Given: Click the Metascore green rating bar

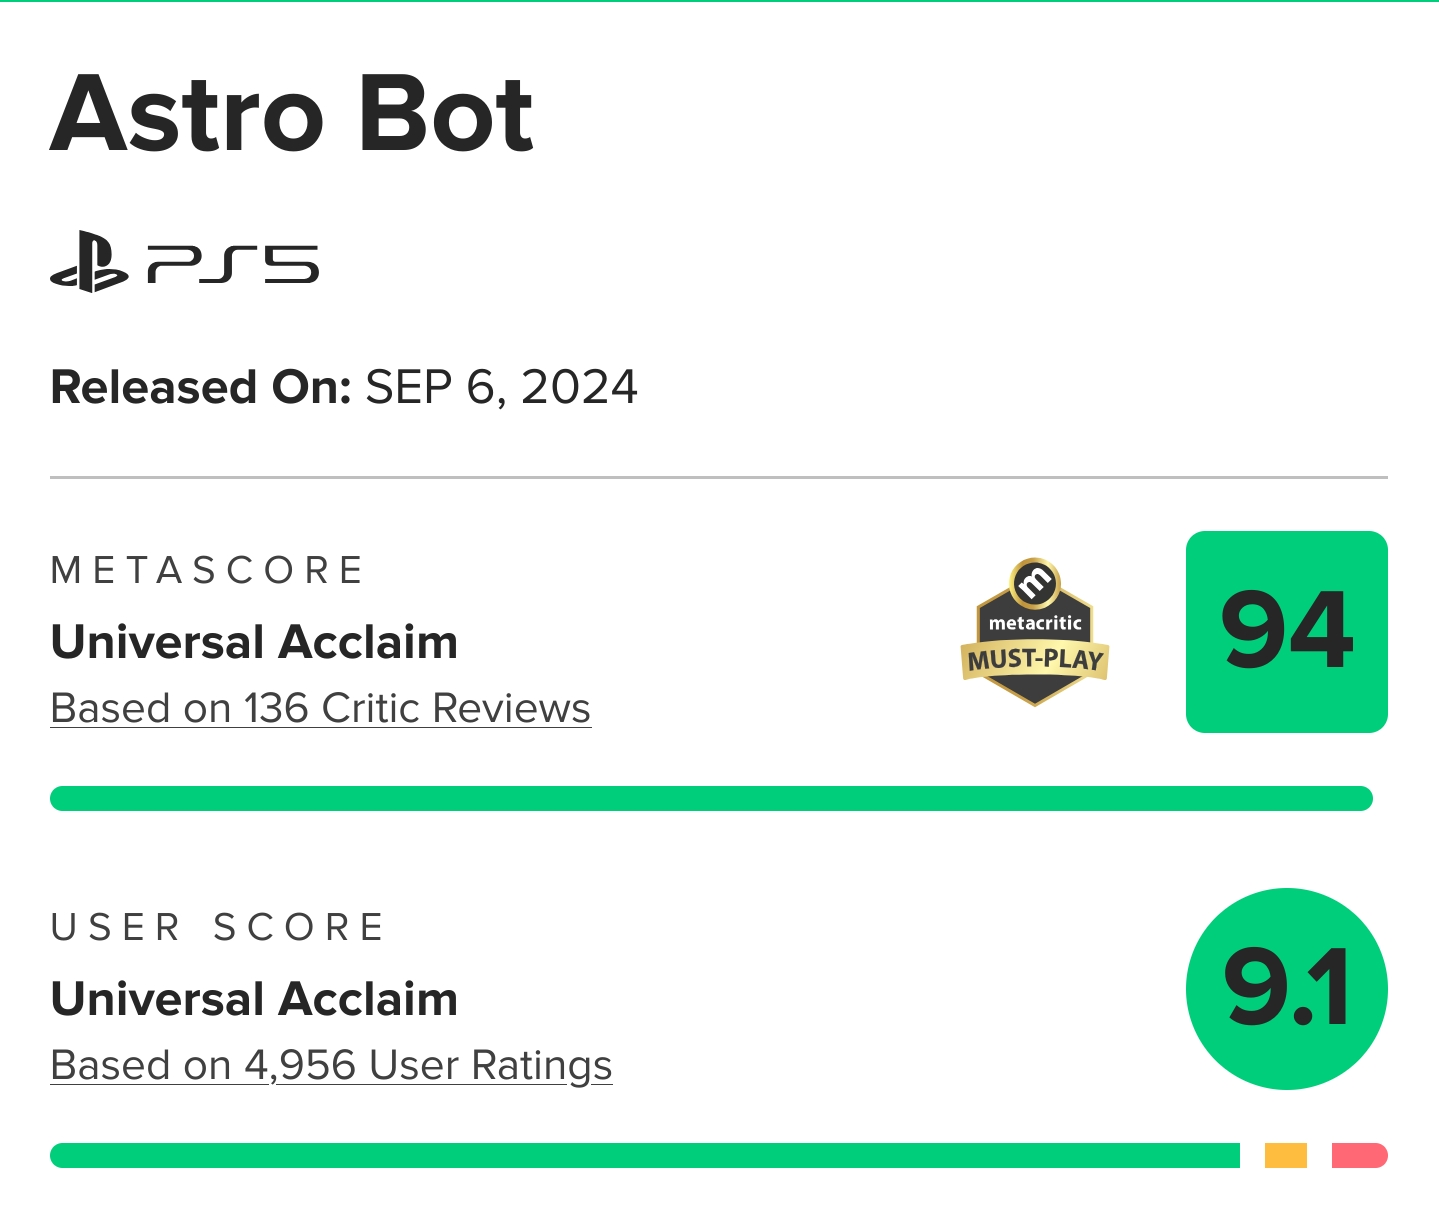Looking at the screenshot, I should click(x=711, y=798).
